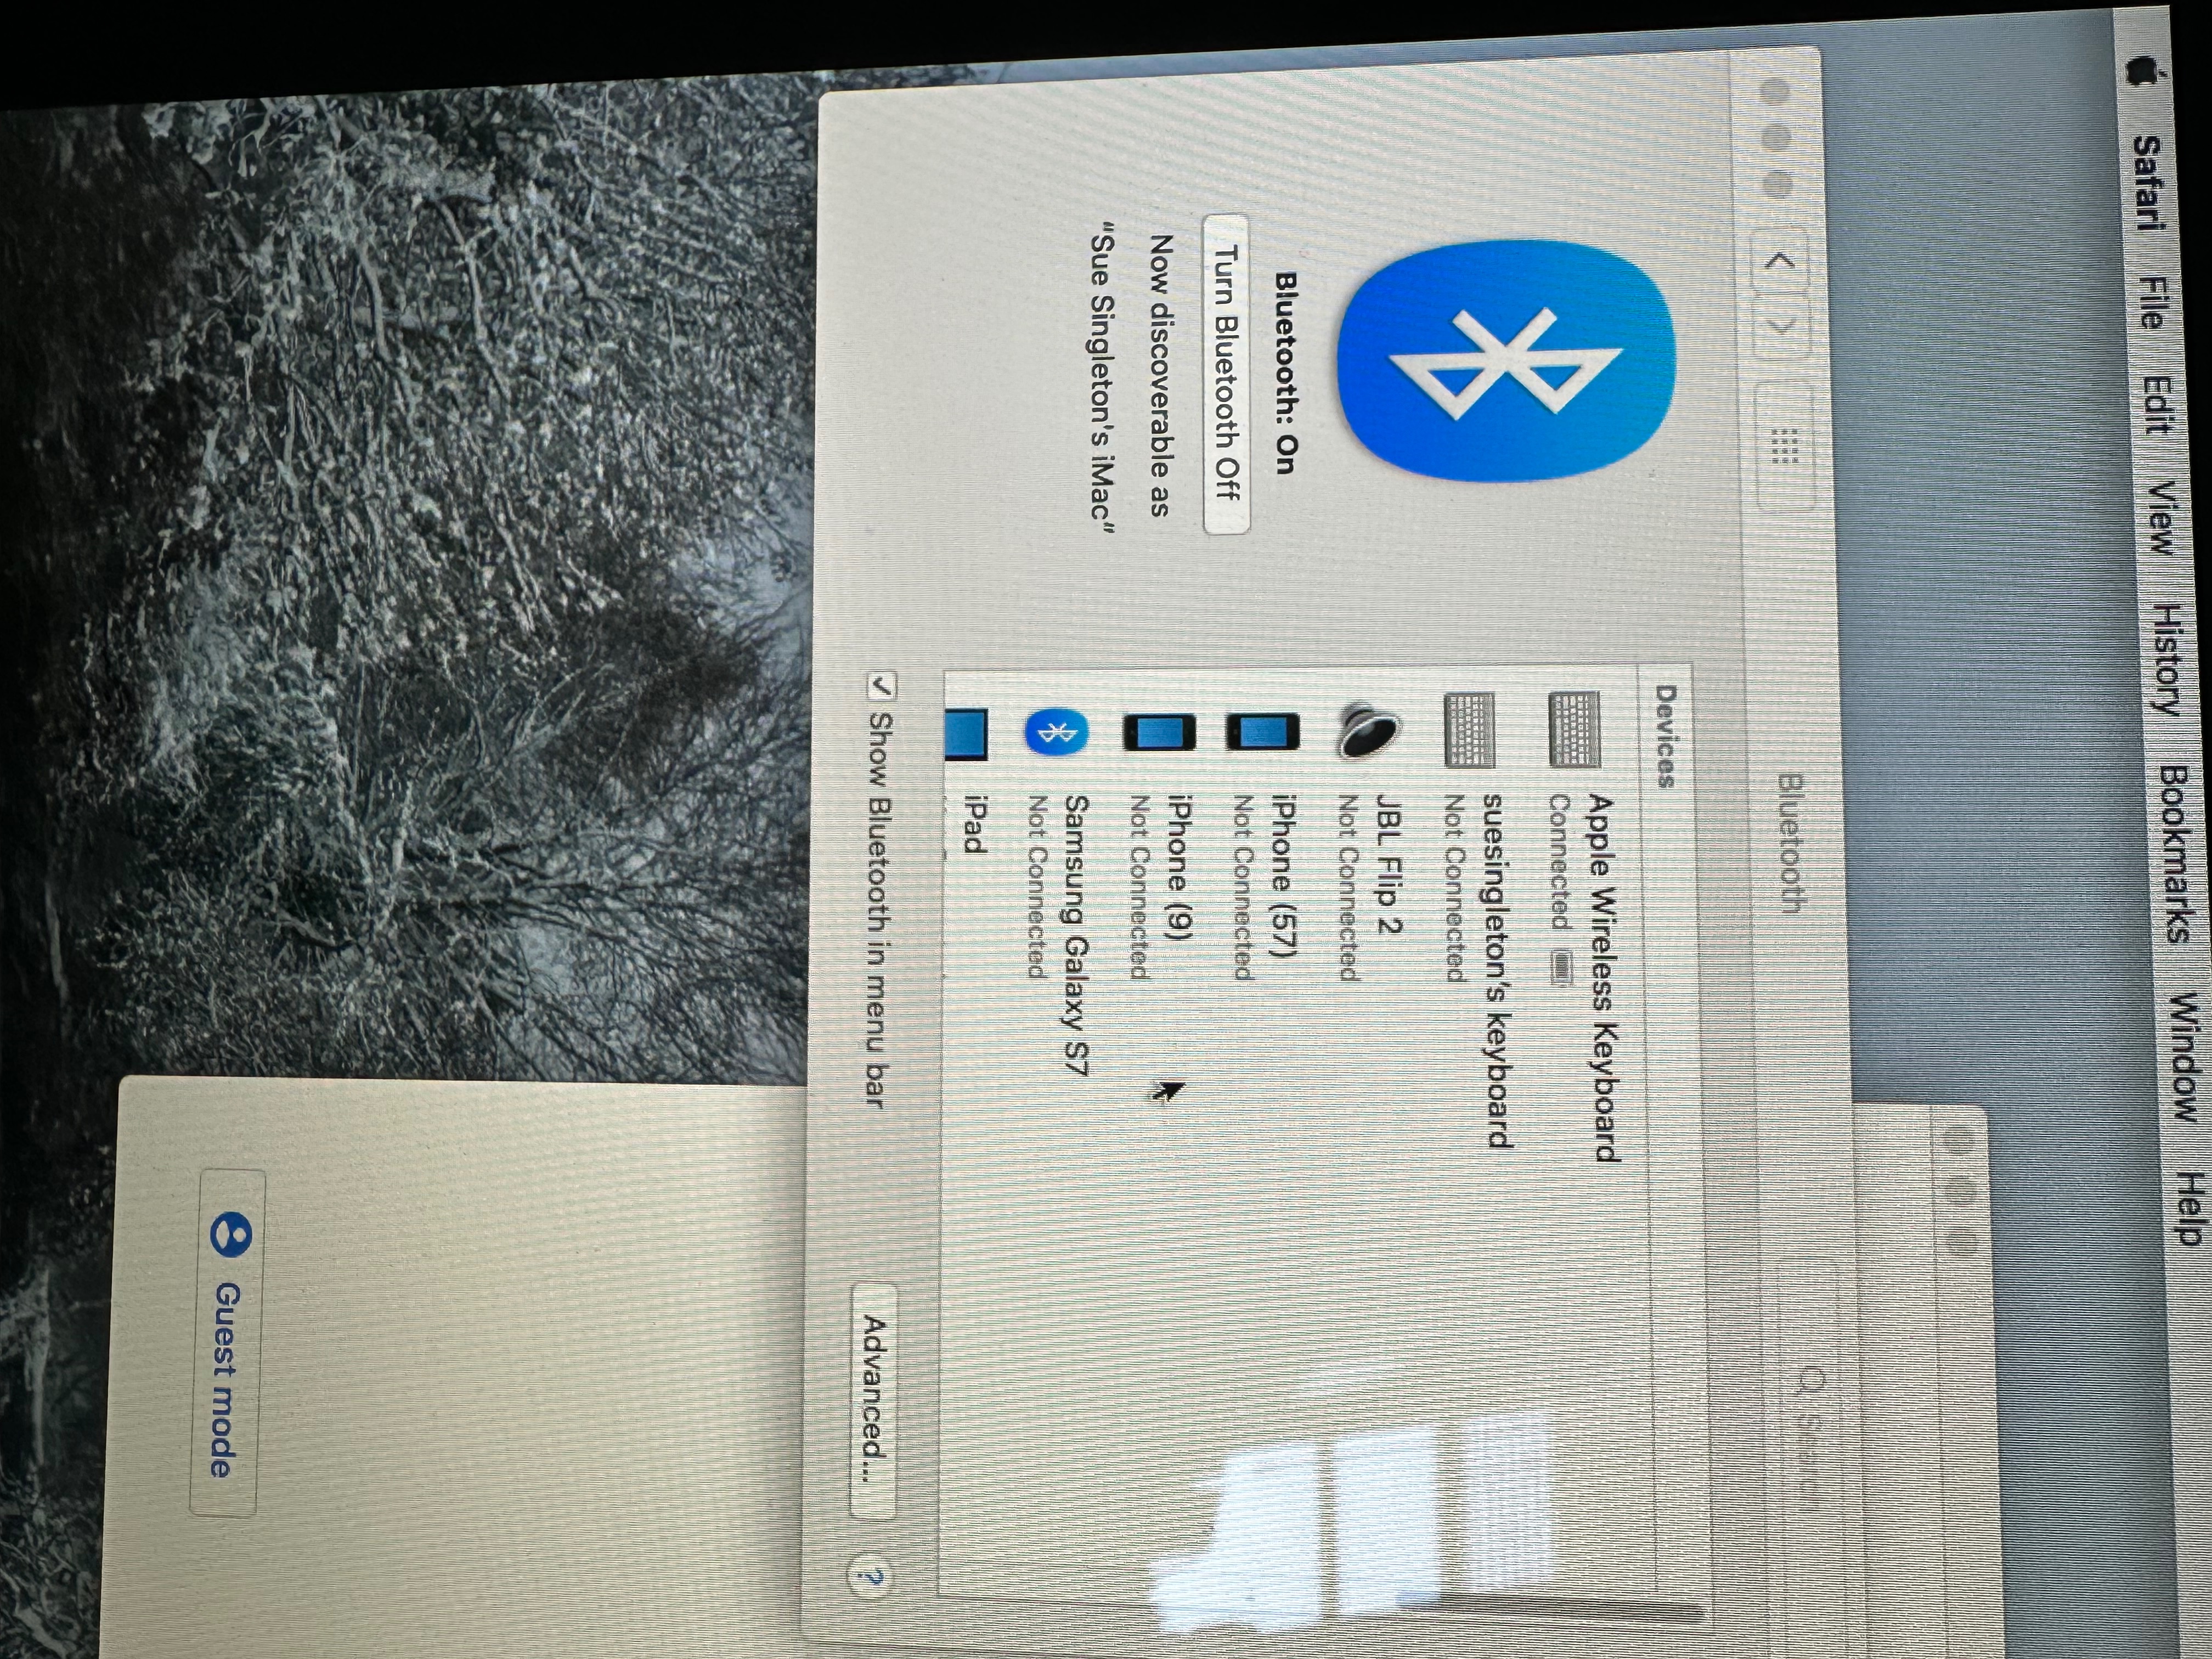2212x1659 pixels.
Task: Open the History menu
Action: coord(2166,659)
